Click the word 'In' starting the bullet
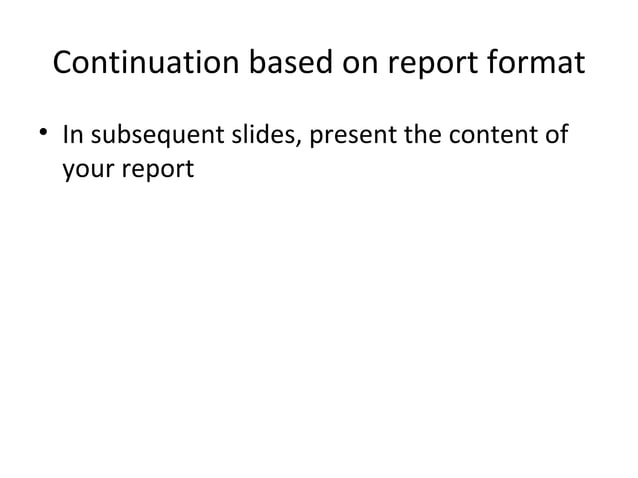This screenshot has height=478, width=638. pos(73,135)
